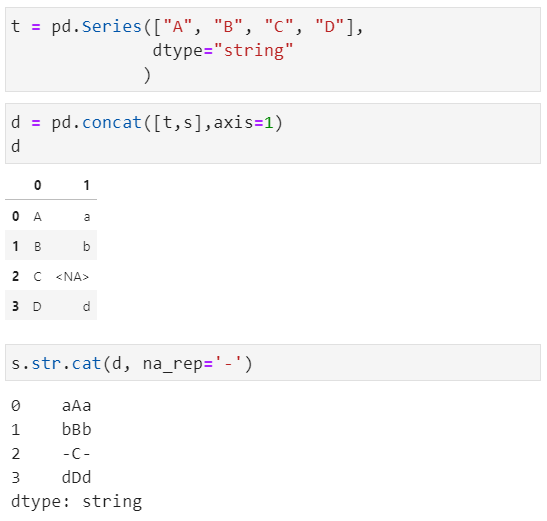Click the dtype="string" argument text
Screen dimensions: 547x521
click(x=223, y=51)
